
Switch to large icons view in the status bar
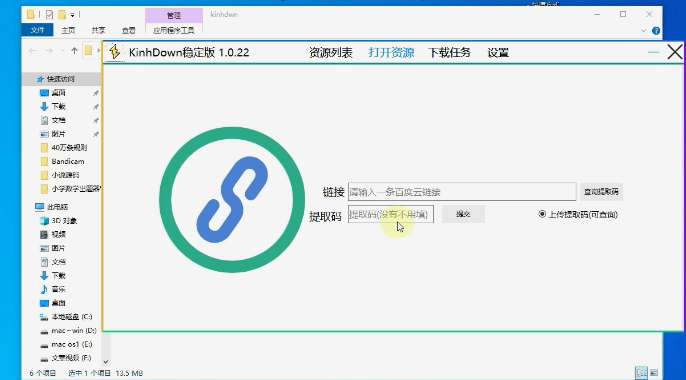(654, 373)
